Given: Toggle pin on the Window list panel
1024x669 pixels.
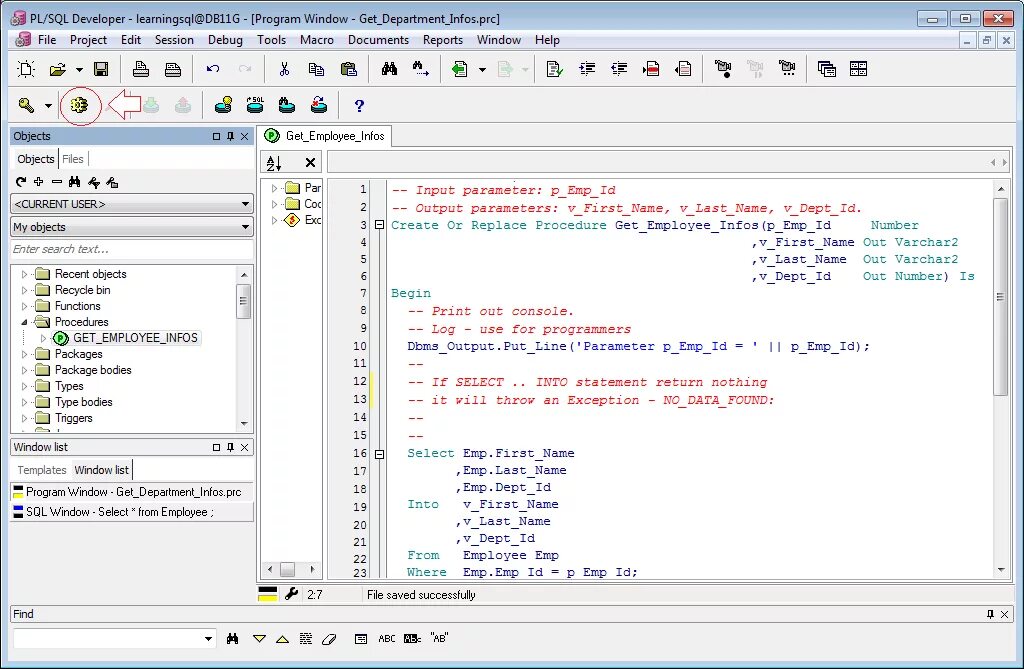Looking at the screenshot, I should [x=231, y=447].
